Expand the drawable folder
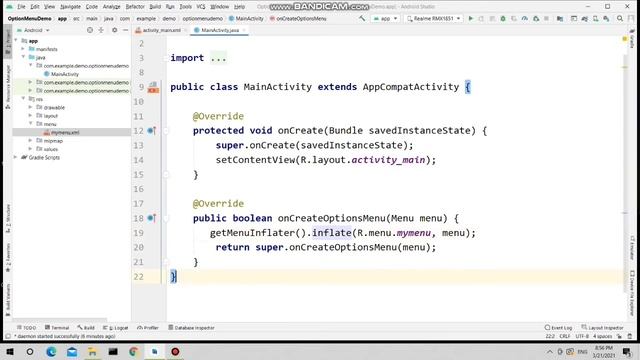Screen dimensions: 640x360 tap(31, 107)
